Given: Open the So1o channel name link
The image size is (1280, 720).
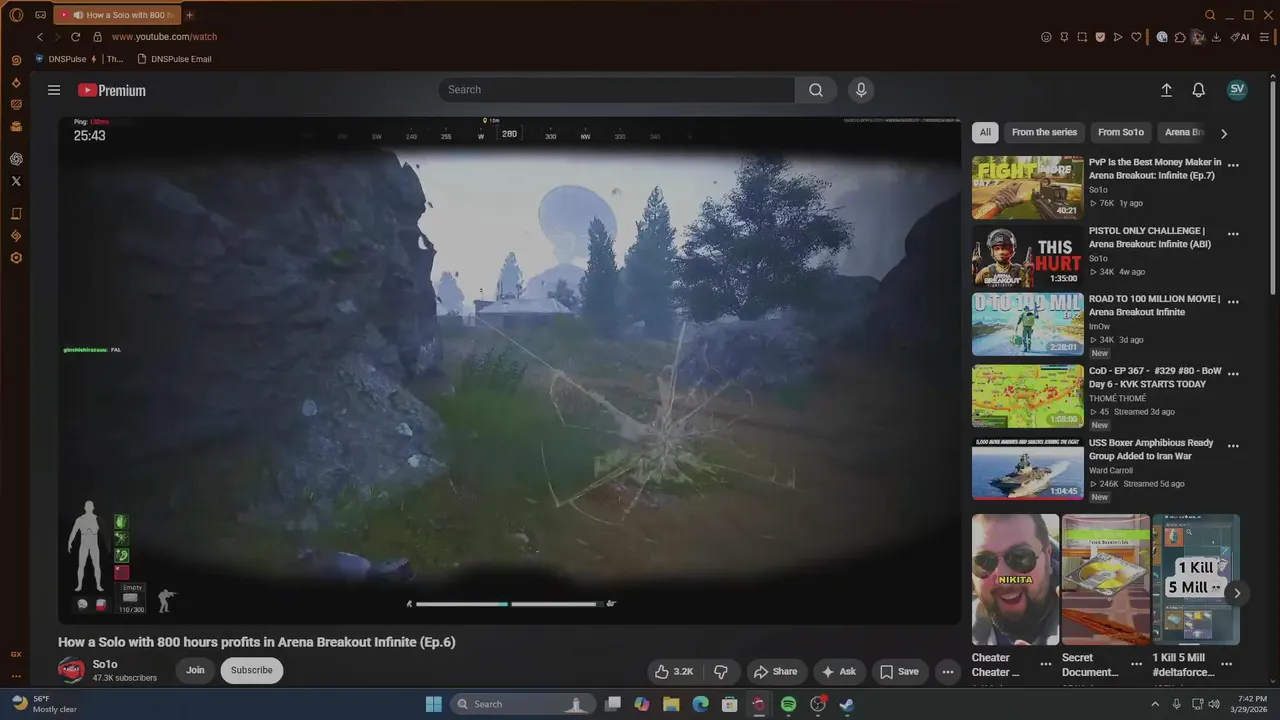Looking at the screenshot, I should (x=105, y=664).
